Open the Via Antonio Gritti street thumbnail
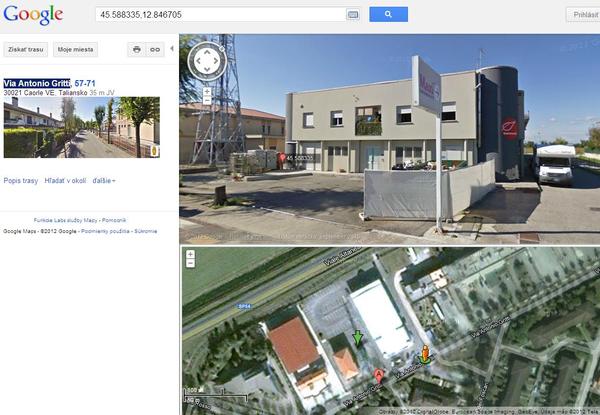The width and height of the screenshot is (600, 415). coord(82,127)
